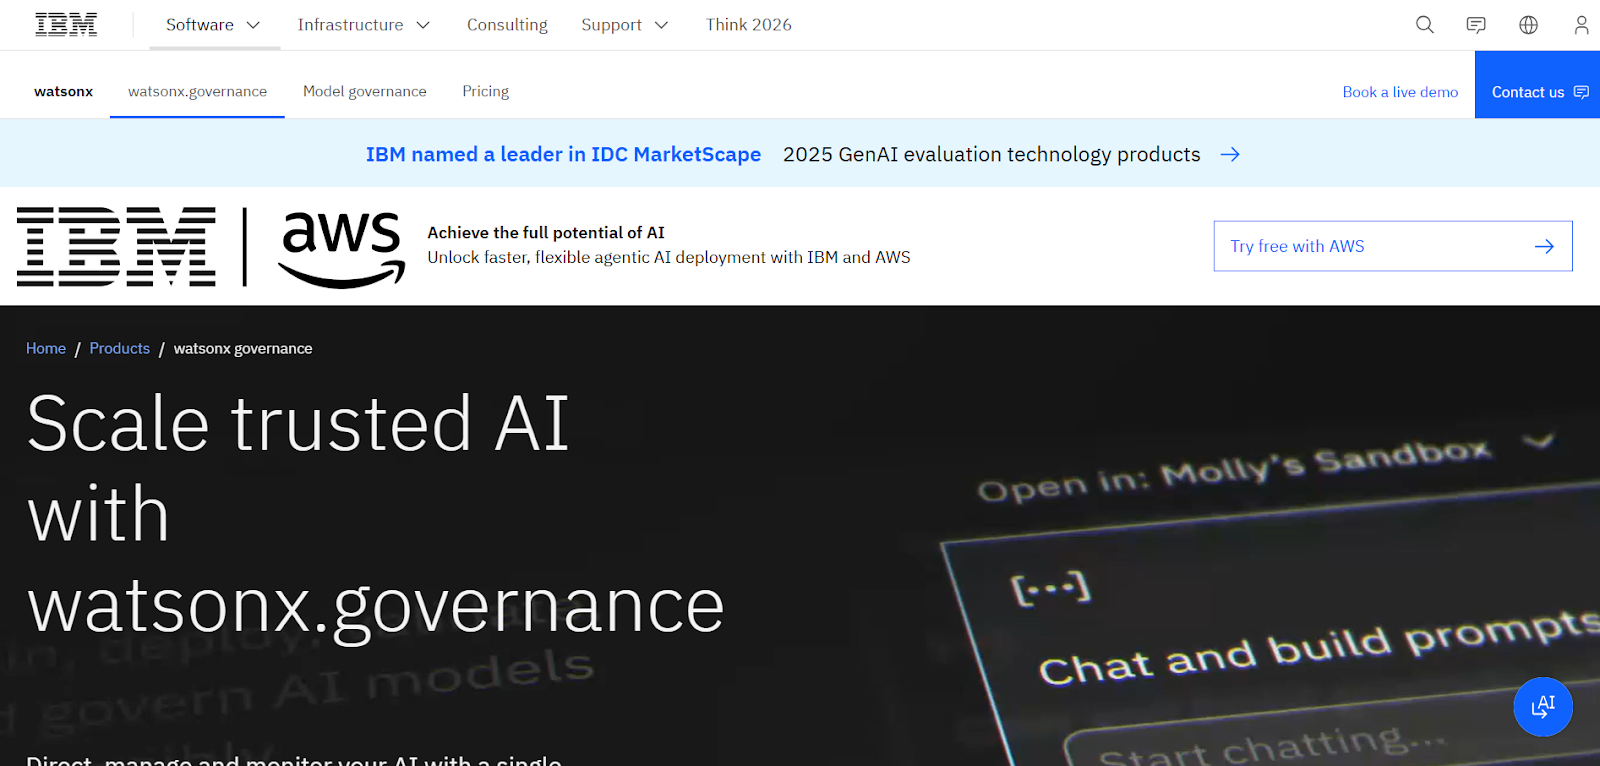Click Achieve the full potential of AI heading
This screenshot has width=1600, height=766.
point(546,232)
